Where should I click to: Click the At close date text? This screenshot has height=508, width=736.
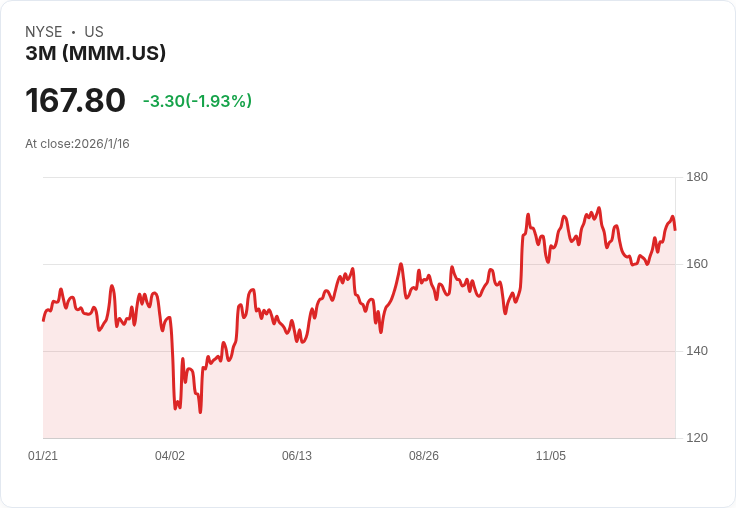click(77, 144)
